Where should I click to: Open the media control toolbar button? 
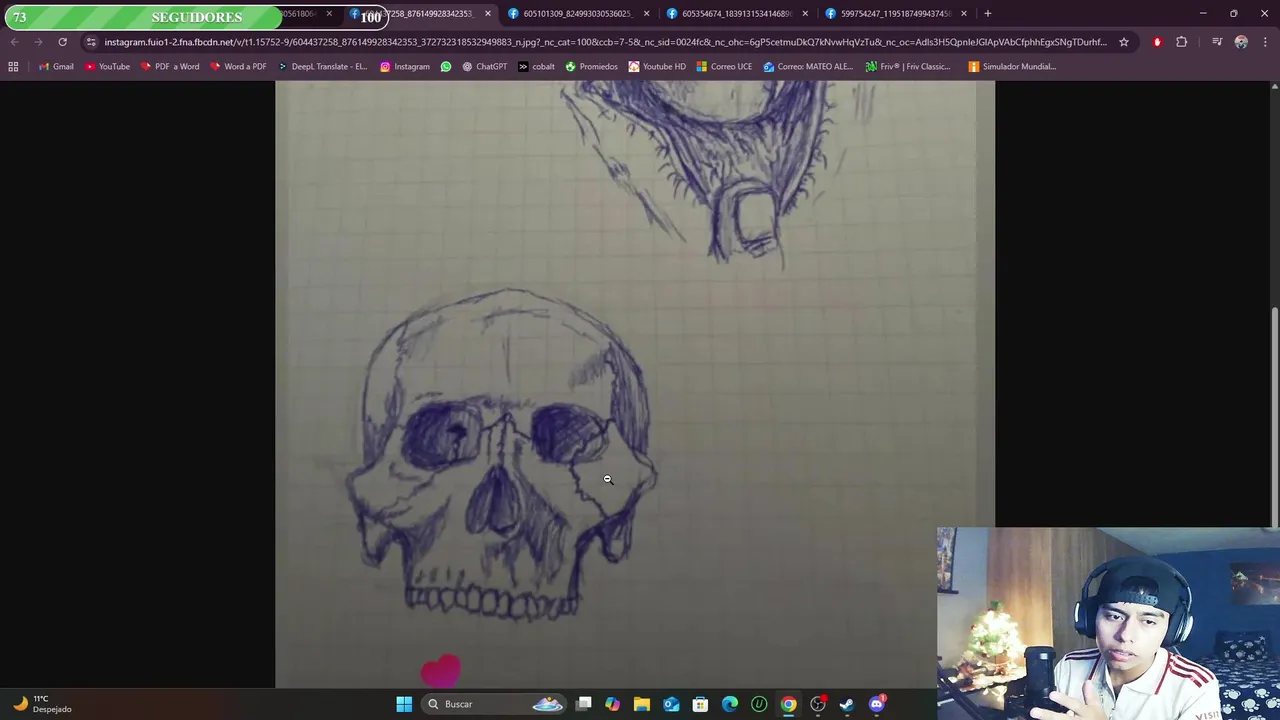click(1217, 42)
